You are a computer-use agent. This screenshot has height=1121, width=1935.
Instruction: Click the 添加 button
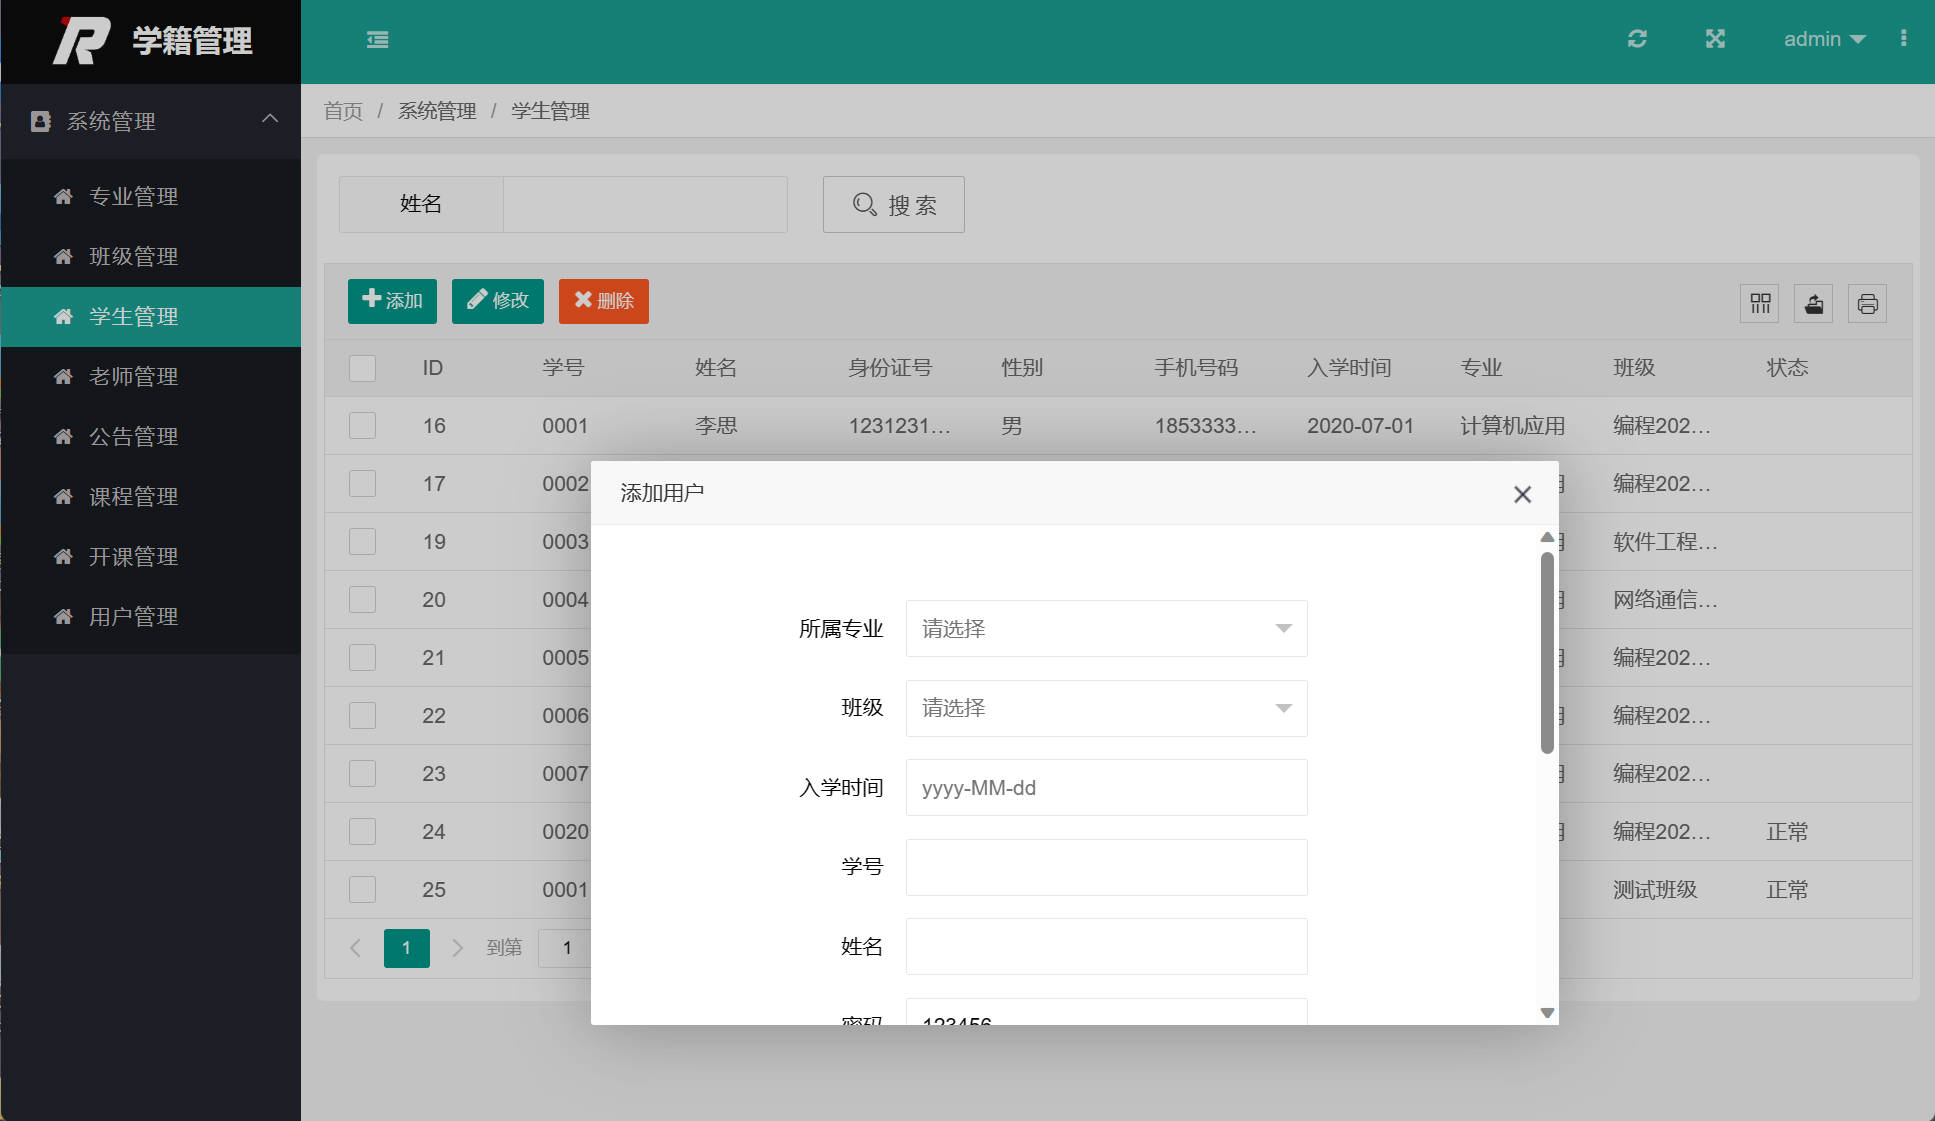click(392, 300)
